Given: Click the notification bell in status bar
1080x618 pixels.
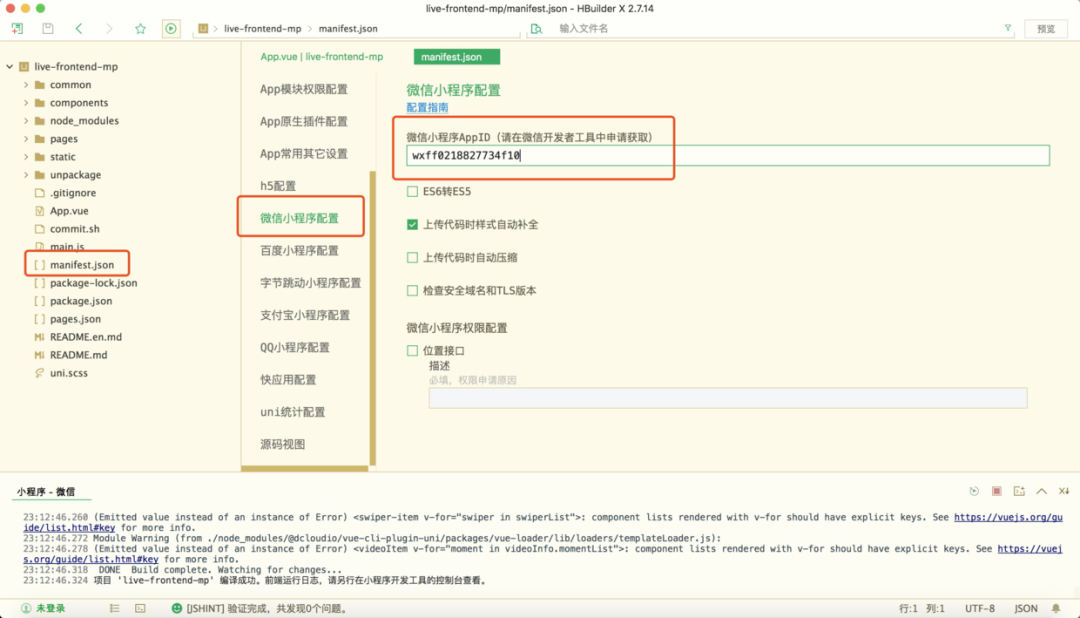Looking at the screenshot, I should click(x=1056, y=608).
